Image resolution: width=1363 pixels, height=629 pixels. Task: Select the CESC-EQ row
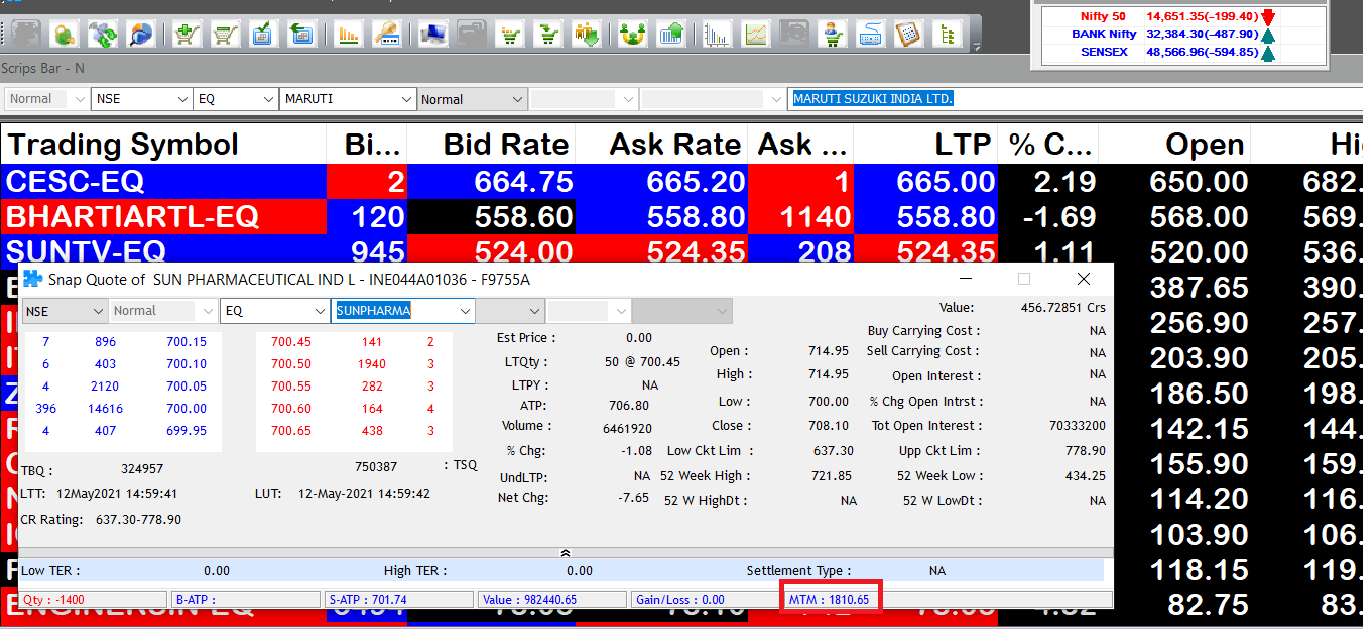coord(681,181)
